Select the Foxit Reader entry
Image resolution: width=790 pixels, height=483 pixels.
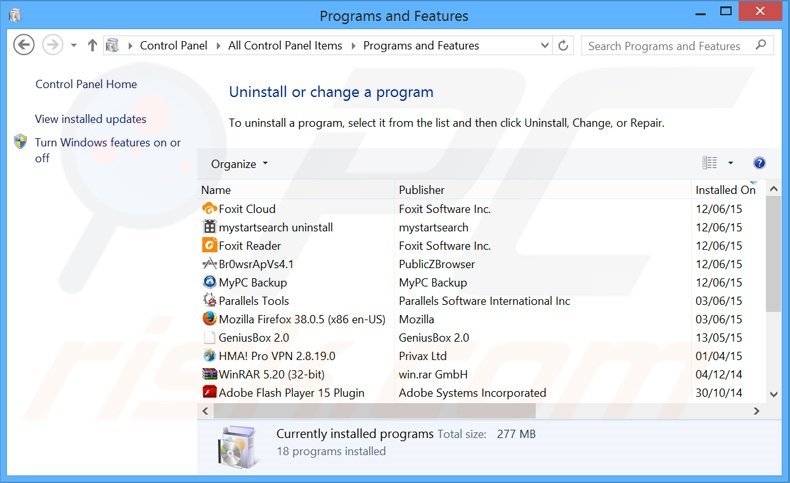coord(249,246)
